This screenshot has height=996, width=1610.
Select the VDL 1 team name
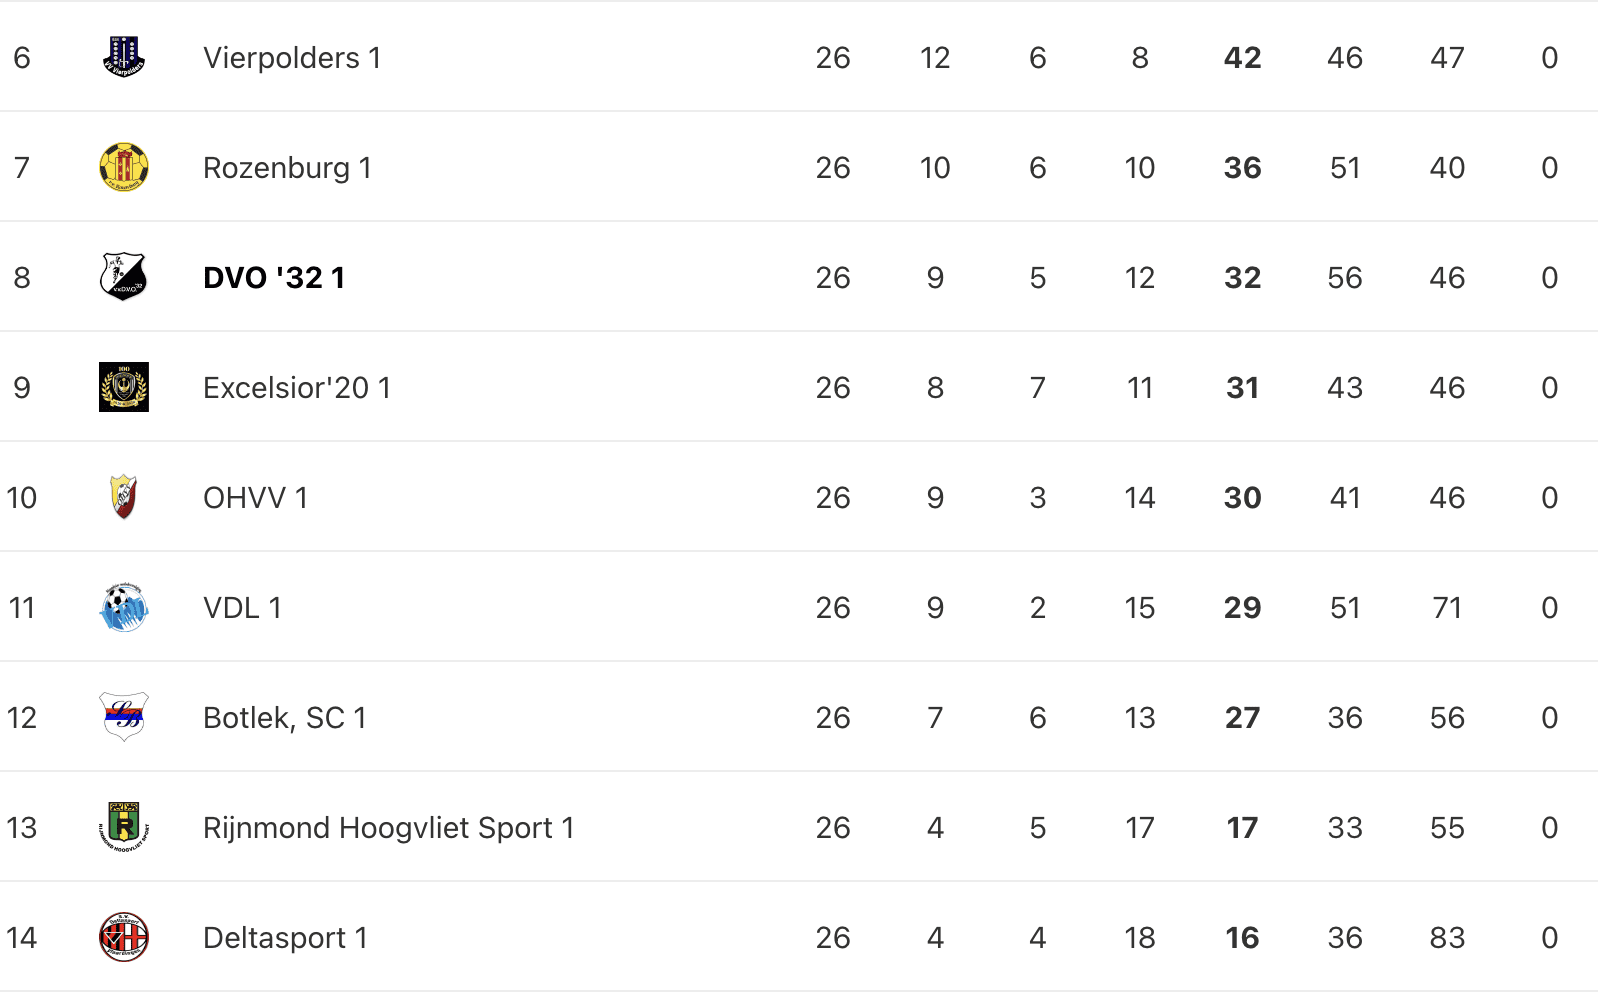[x=242, y=608]
